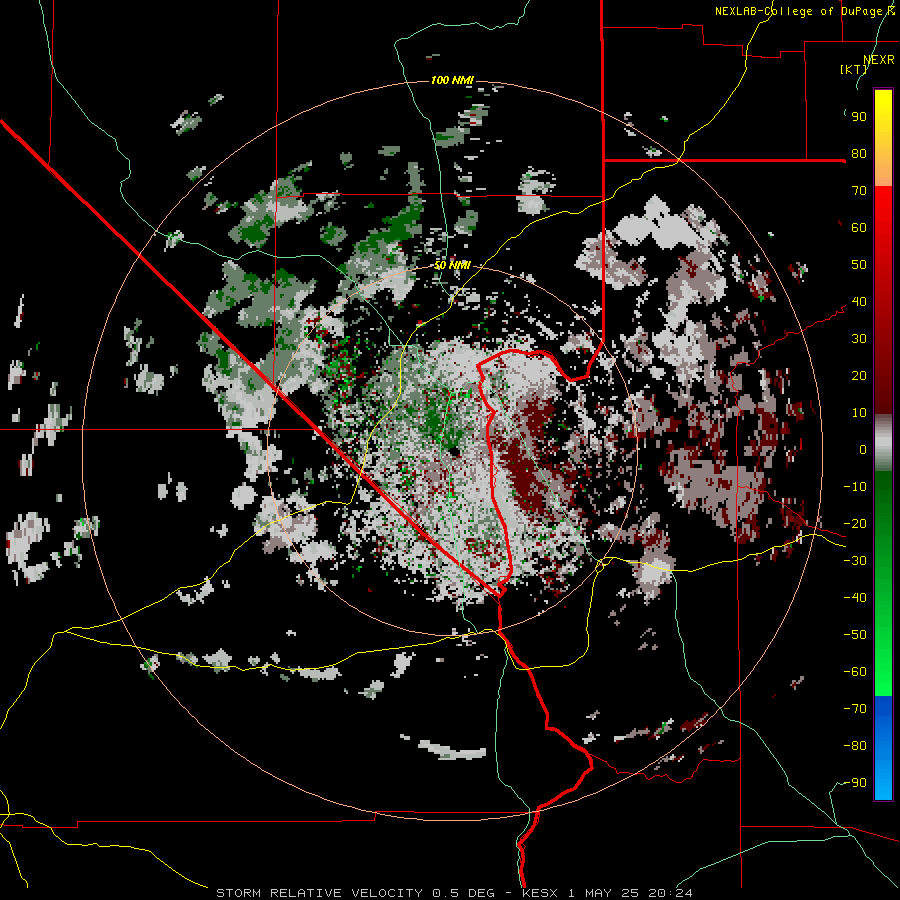This screenshot has height=900, width=900.
Task: Select the -60 value on velocity scale
Action: [855, 672]
